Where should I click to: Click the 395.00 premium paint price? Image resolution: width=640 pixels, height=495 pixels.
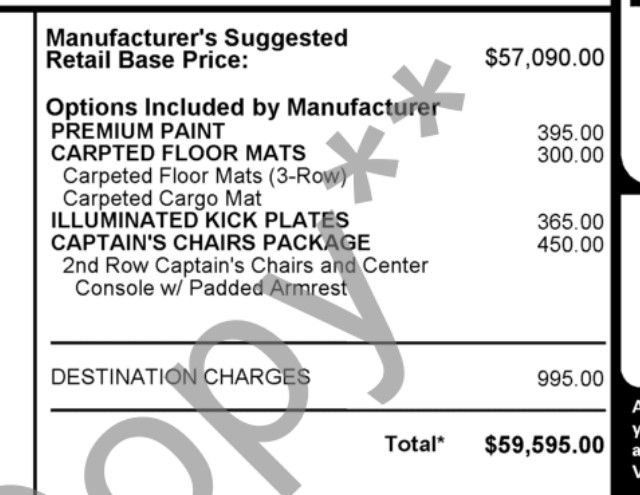tap(570, 133)
